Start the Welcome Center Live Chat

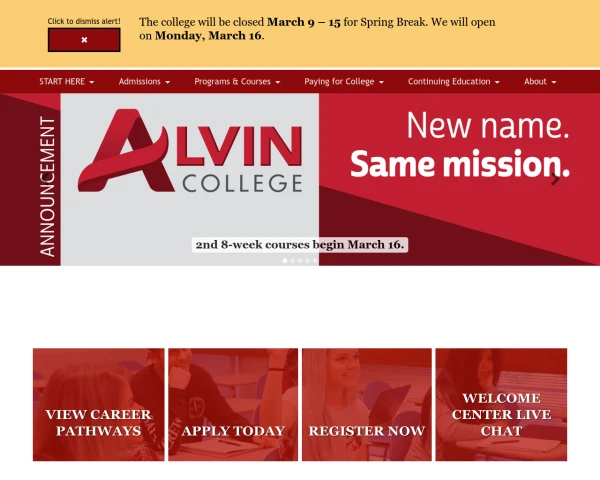tap(501, 405)
